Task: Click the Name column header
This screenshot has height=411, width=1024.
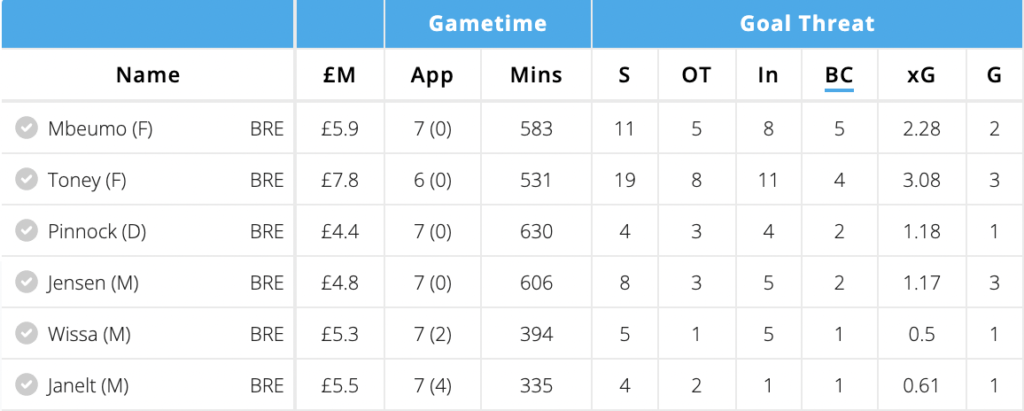Action: [148, 75]
